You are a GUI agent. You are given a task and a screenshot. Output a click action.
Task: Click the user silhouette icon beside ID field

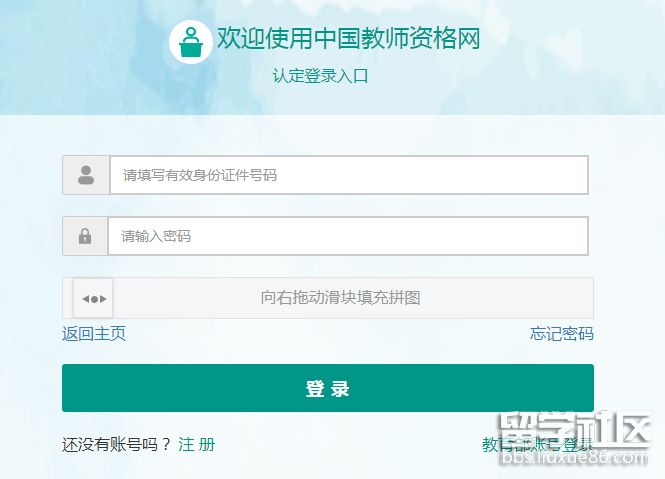pyautogui.click(x=86, y=175)
